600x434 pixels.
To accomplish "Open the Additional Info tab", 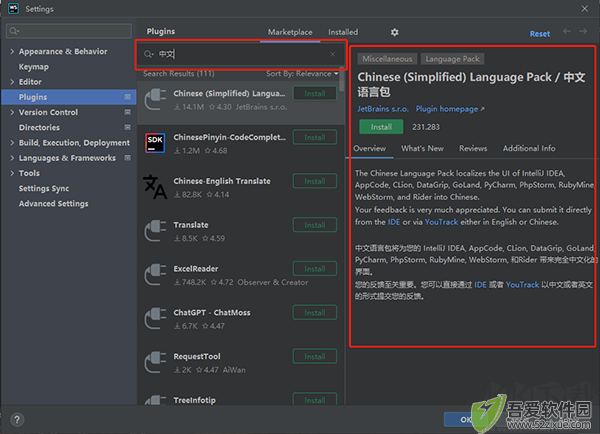I will pos(529,148).
